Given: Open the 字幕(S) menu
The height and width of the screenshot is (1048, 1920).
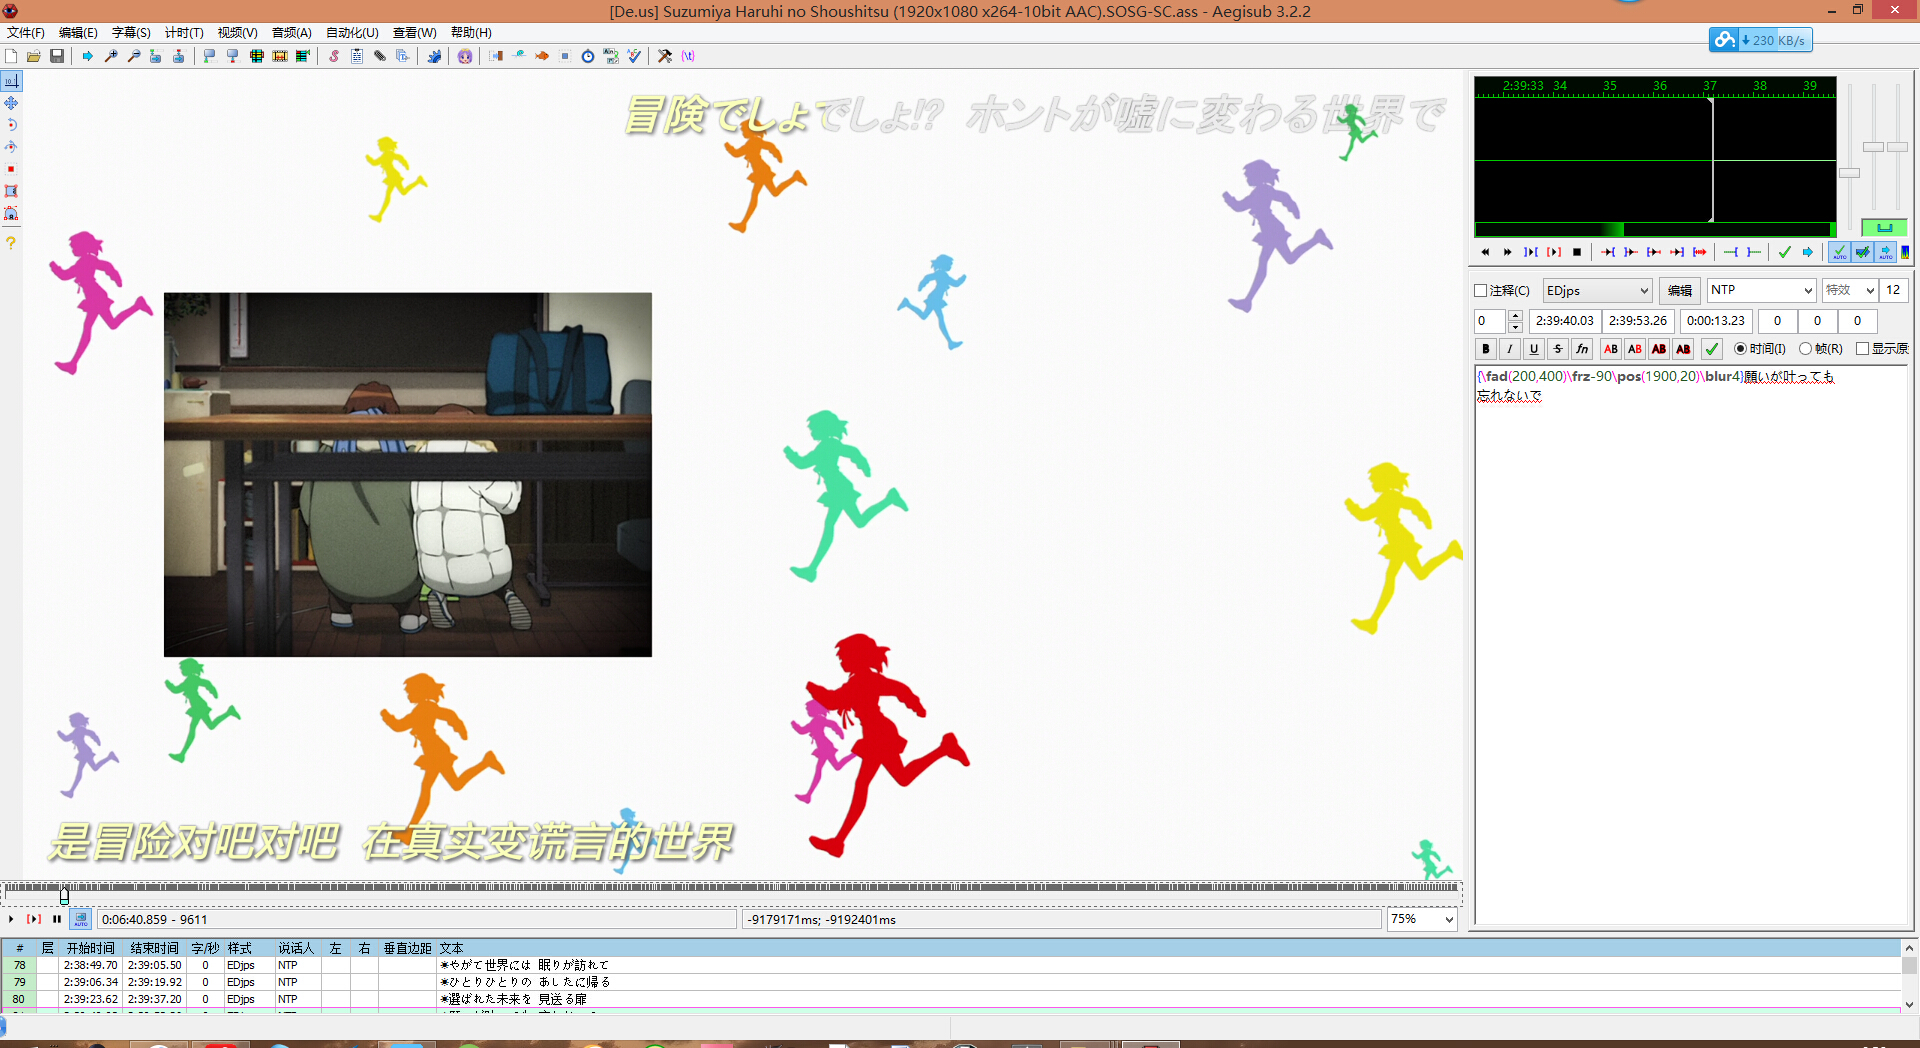Looking at the screenshot, I should [x=131, y=33].
